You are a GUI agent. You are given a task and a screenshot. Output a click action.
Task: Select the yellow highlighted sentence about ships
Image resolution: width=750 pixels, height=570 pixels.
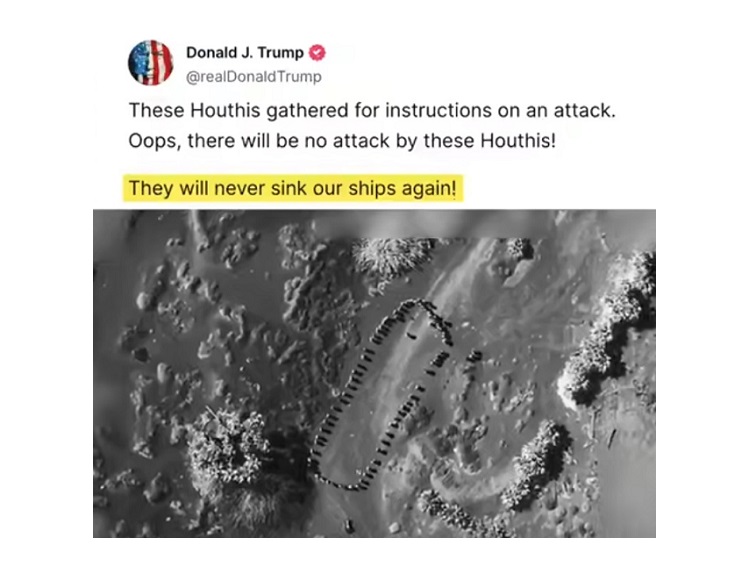pyautogui.click(x=293, y=188)
